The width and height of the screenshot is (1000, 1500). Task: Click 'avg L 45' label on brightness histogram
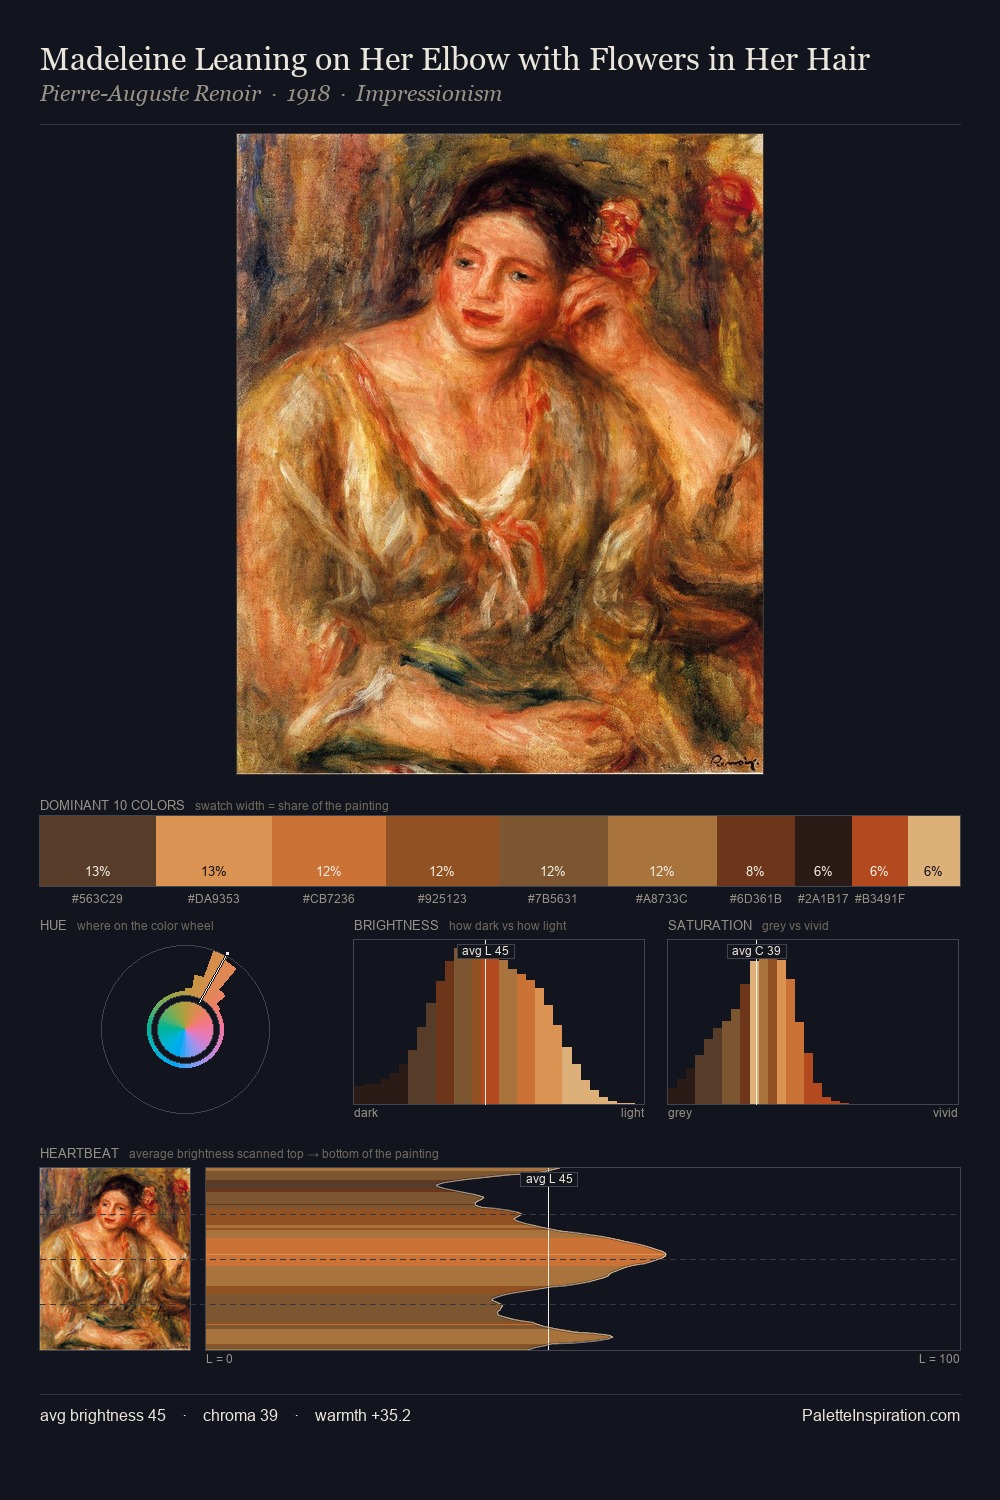pos(485,951)
